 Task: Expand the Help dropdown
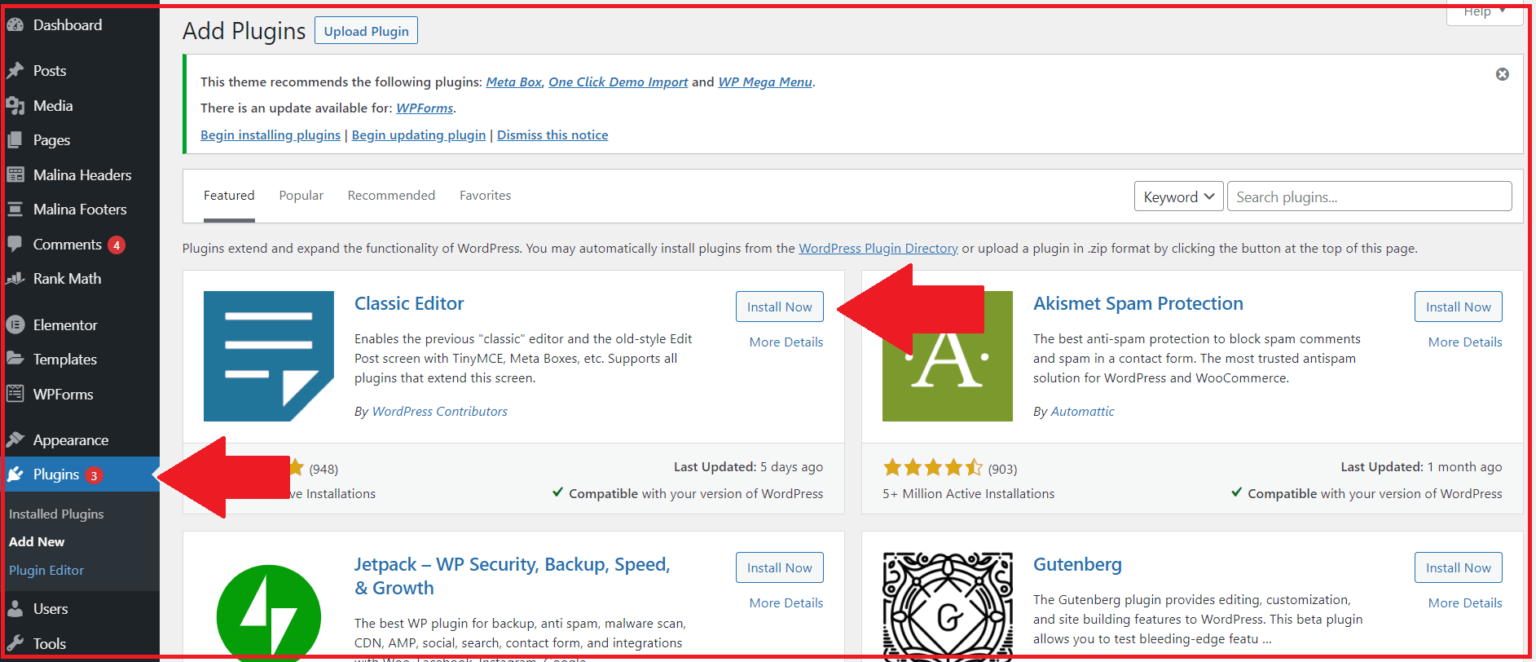point(1484,12)
